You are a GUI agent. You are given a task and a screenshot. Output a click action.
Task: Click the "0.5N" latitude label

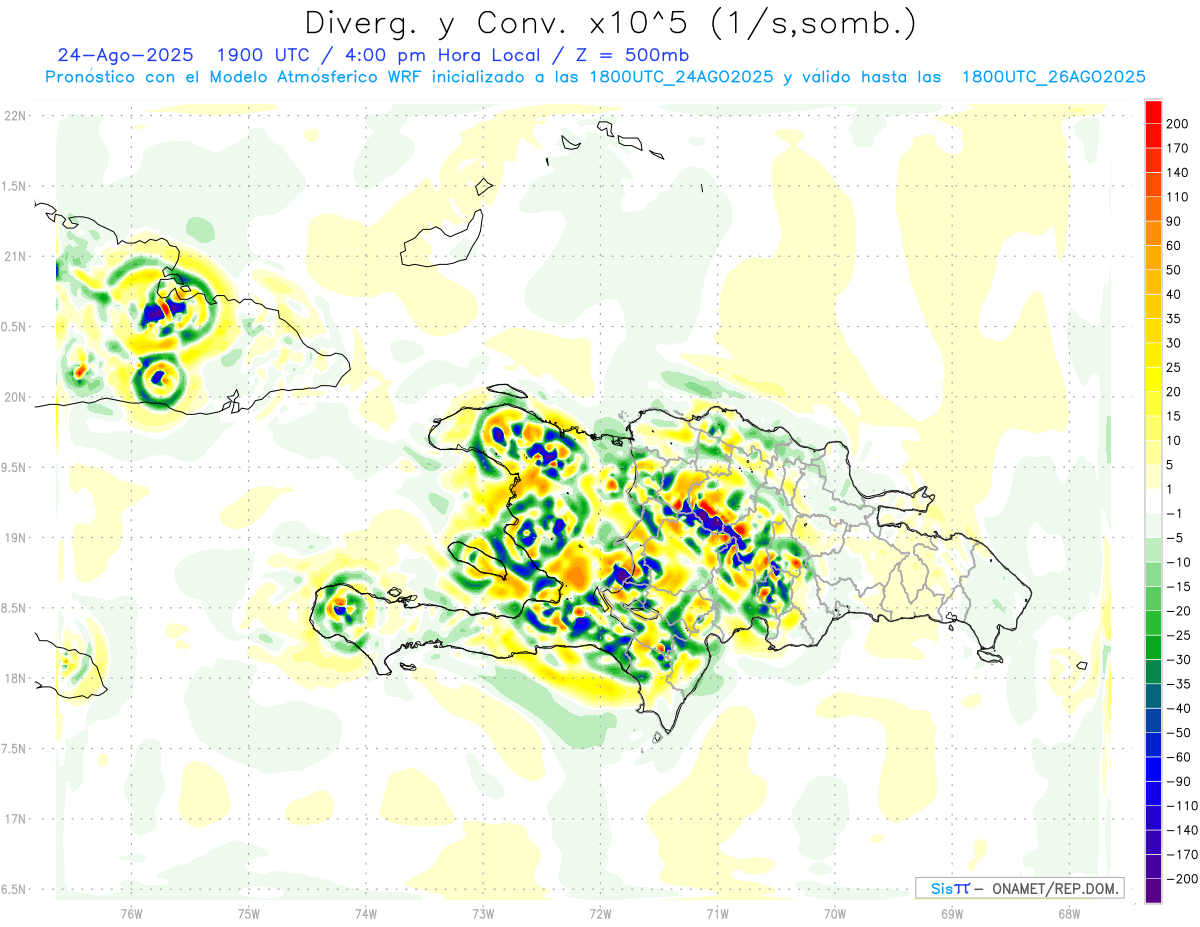coord(15,327)
